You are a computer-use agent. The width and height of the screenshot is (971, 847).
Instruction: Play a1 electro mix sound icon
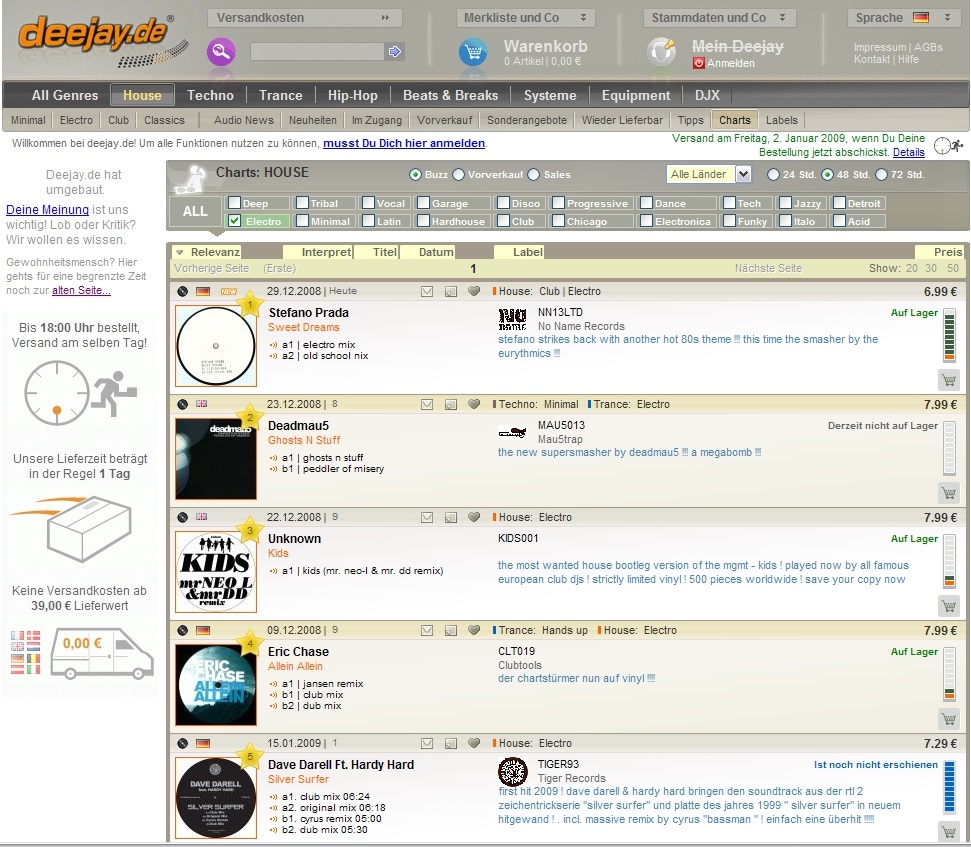click(x=273, y=345)
